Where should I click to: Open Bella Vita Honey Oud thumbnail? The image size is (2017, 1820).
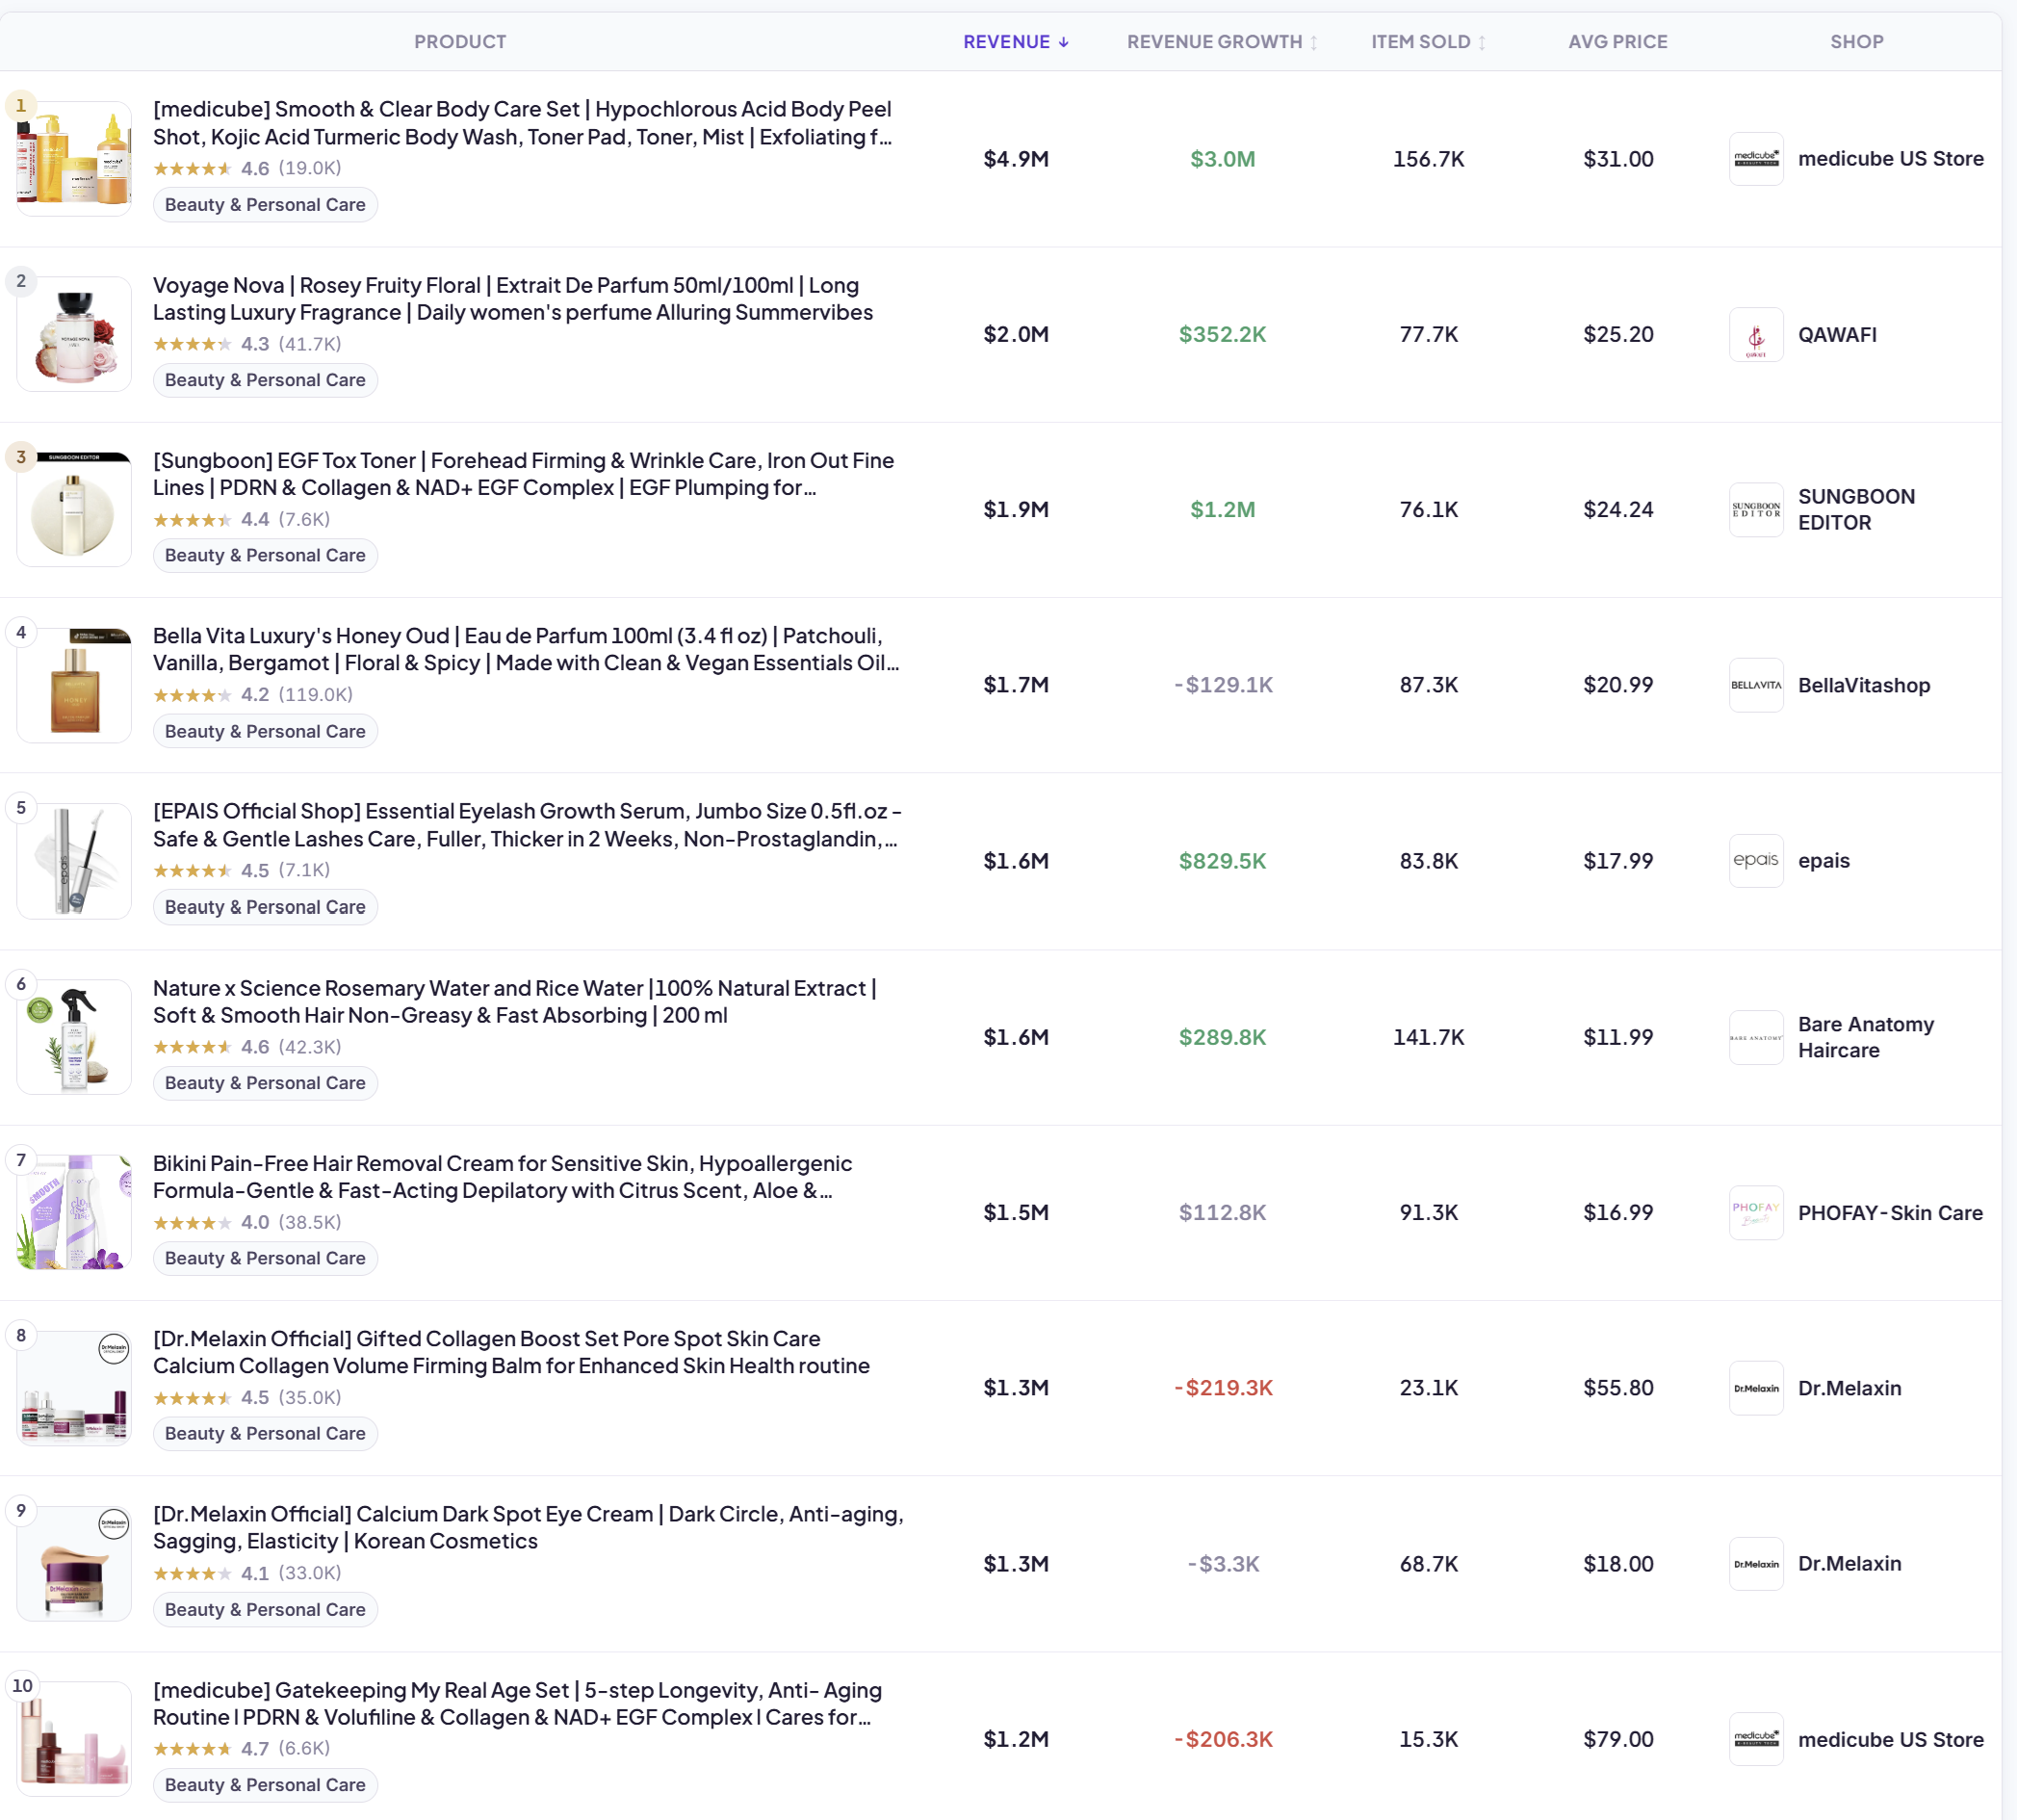74,685
